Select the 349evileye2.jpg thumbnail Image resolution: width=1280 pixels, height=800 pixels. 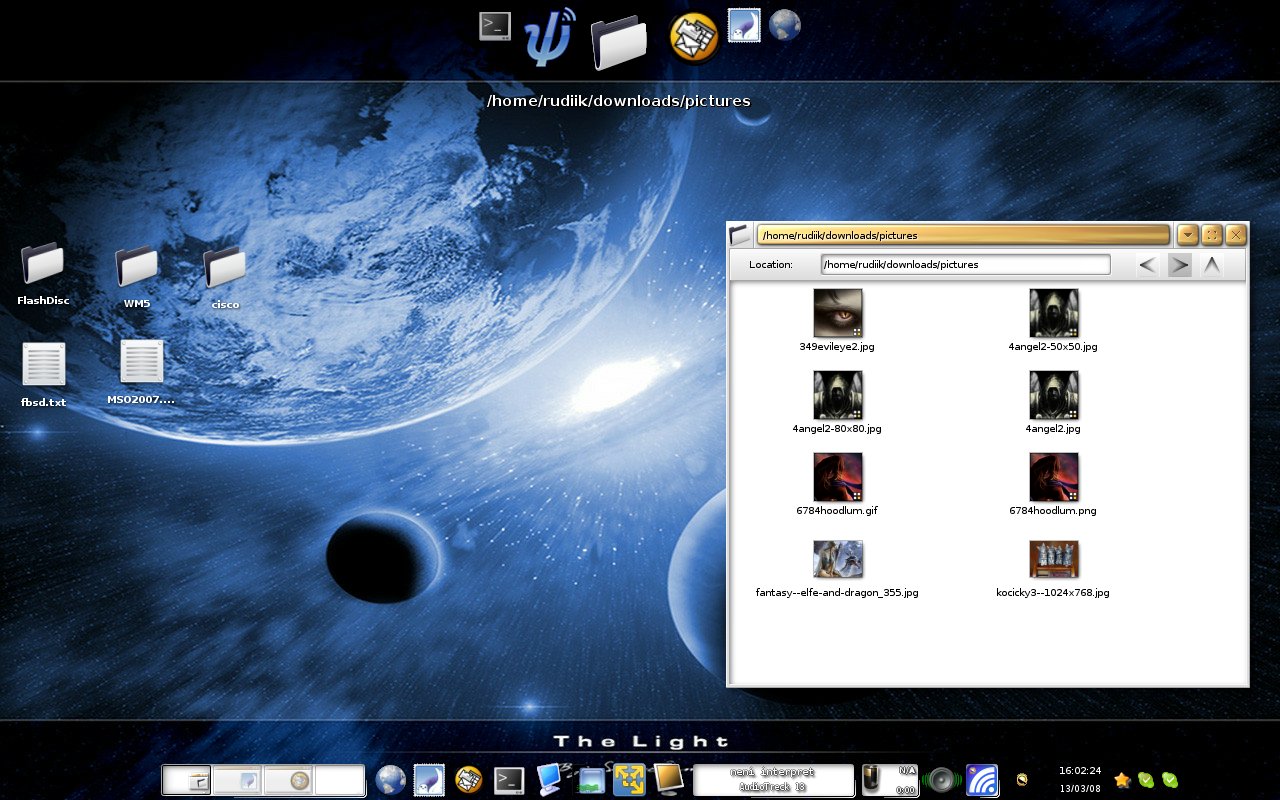[x=837, y=313]
